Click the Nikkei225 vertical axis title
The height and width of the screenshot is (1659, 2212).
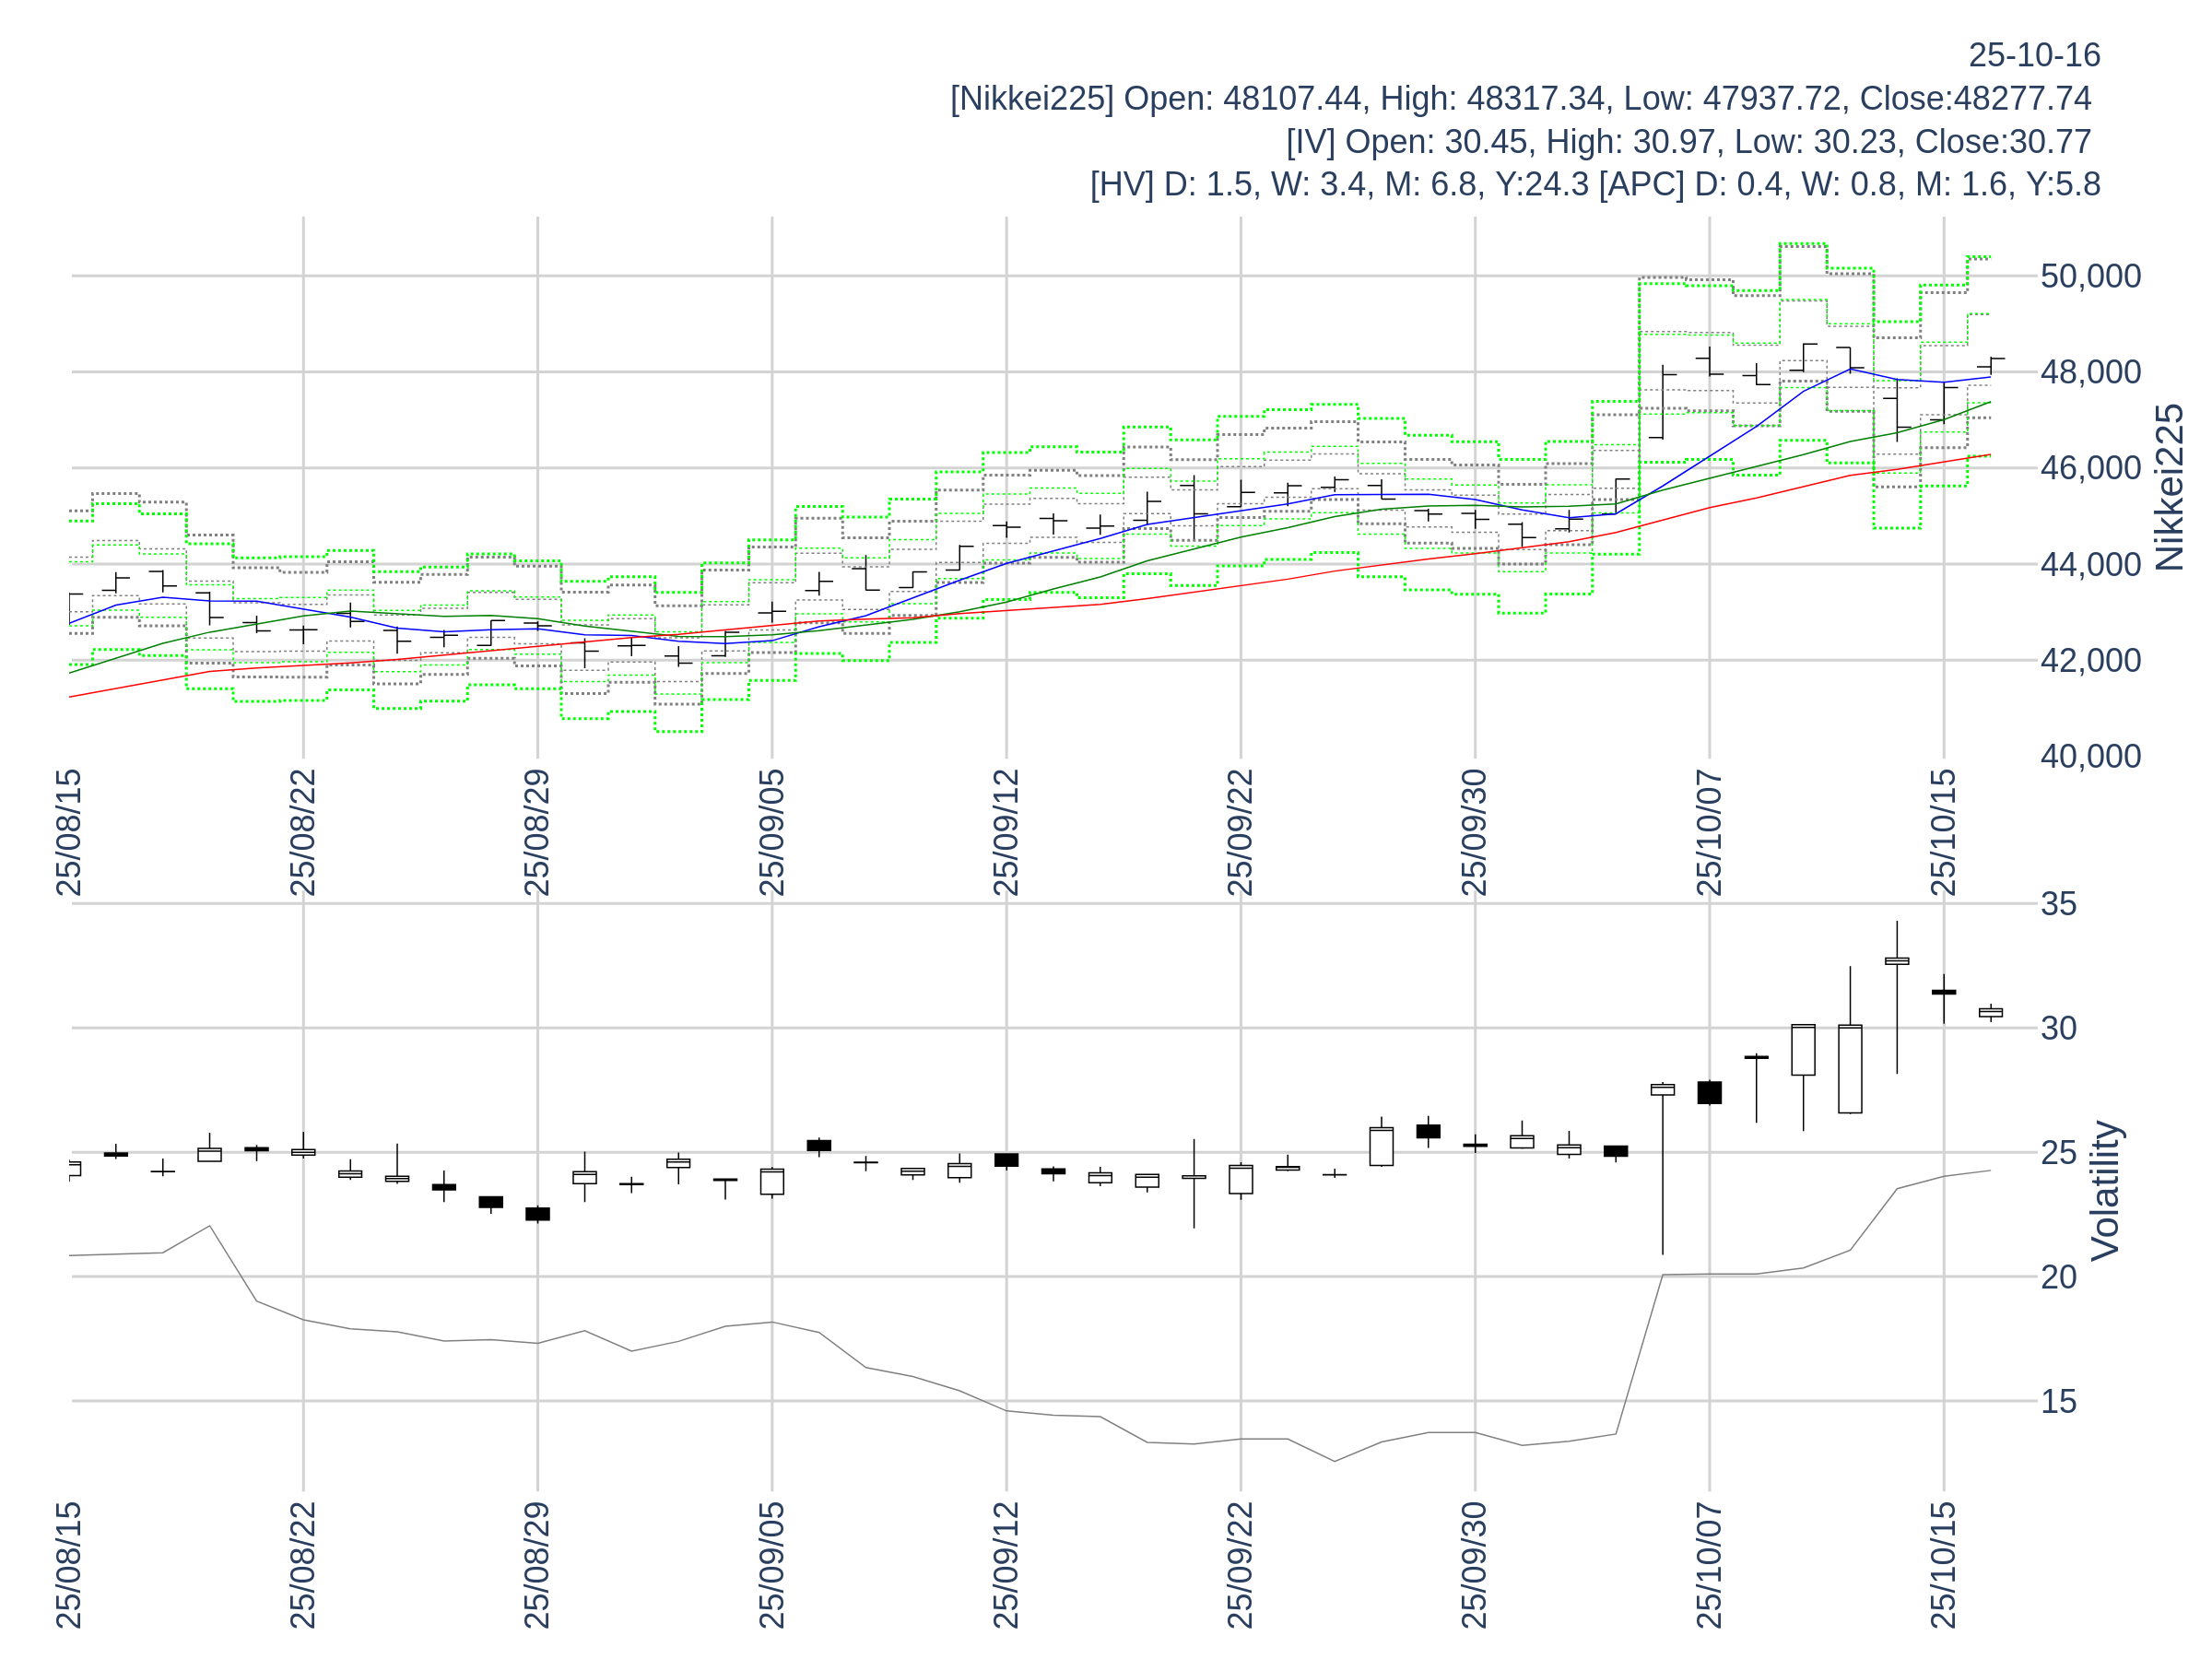click(x=2169, y=487)
